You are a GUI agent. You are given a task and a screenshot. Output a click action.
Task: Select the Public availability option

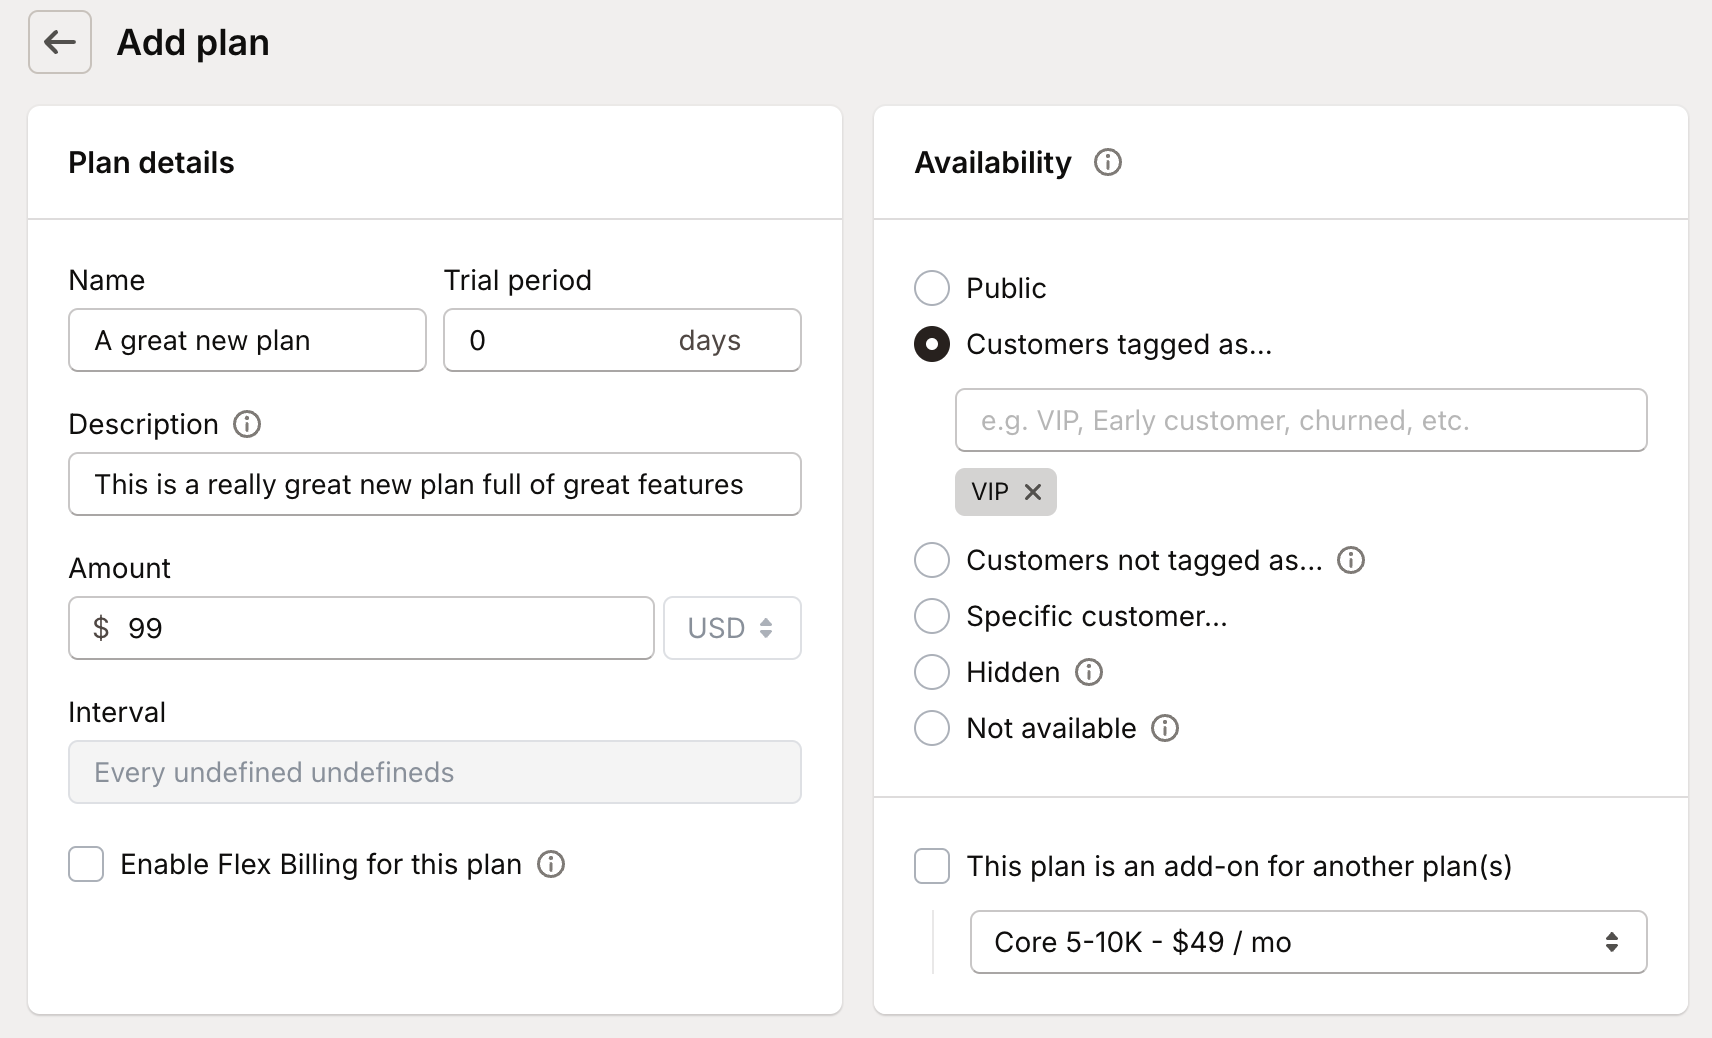[931, 288]
